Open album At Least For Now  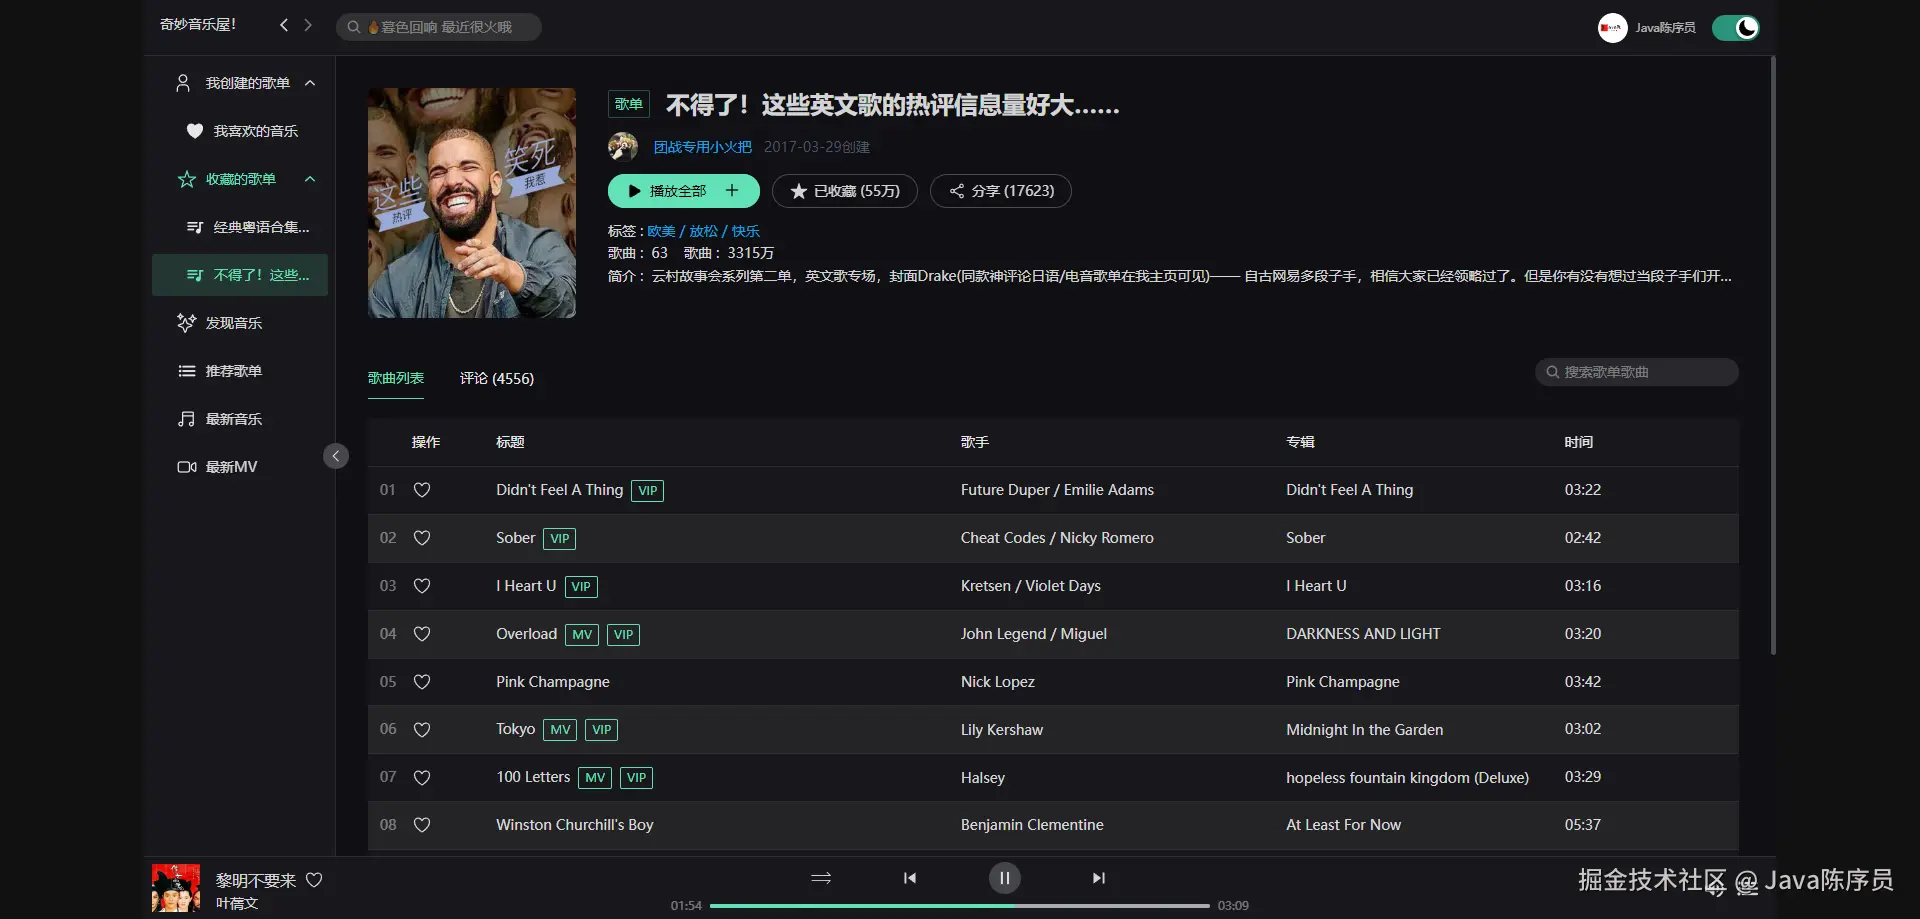[x=1343, y=825]
